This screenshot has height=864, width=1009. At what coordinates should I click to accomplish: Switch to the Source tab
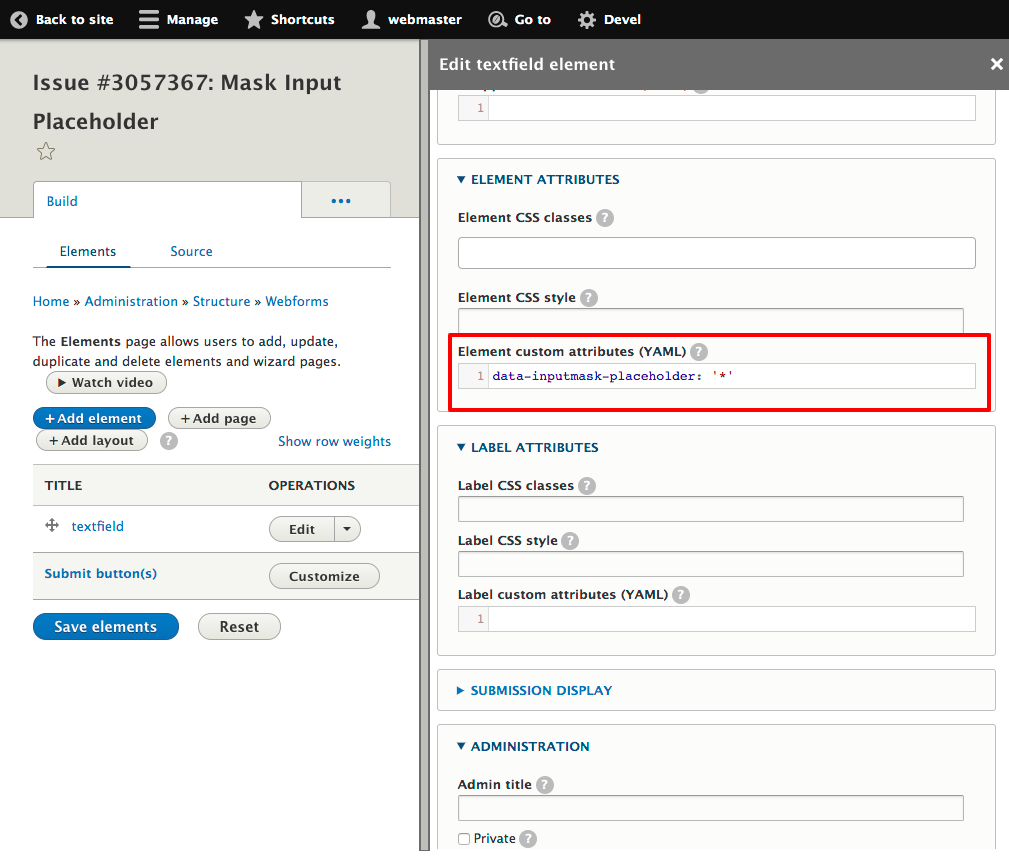191,252
